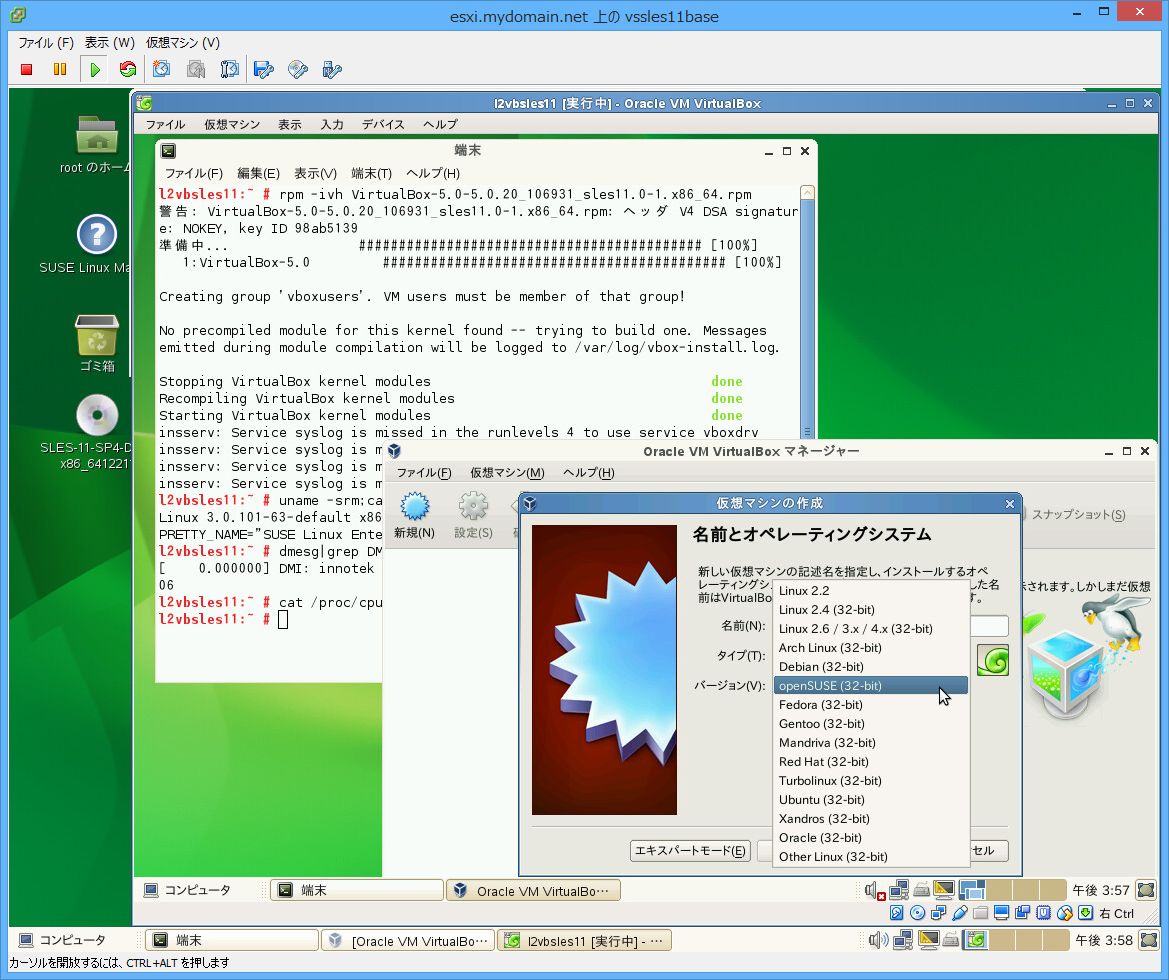The image size is (1169, 980).
Task: Click the shared folders indicator icon
Action: click(980, 913)
